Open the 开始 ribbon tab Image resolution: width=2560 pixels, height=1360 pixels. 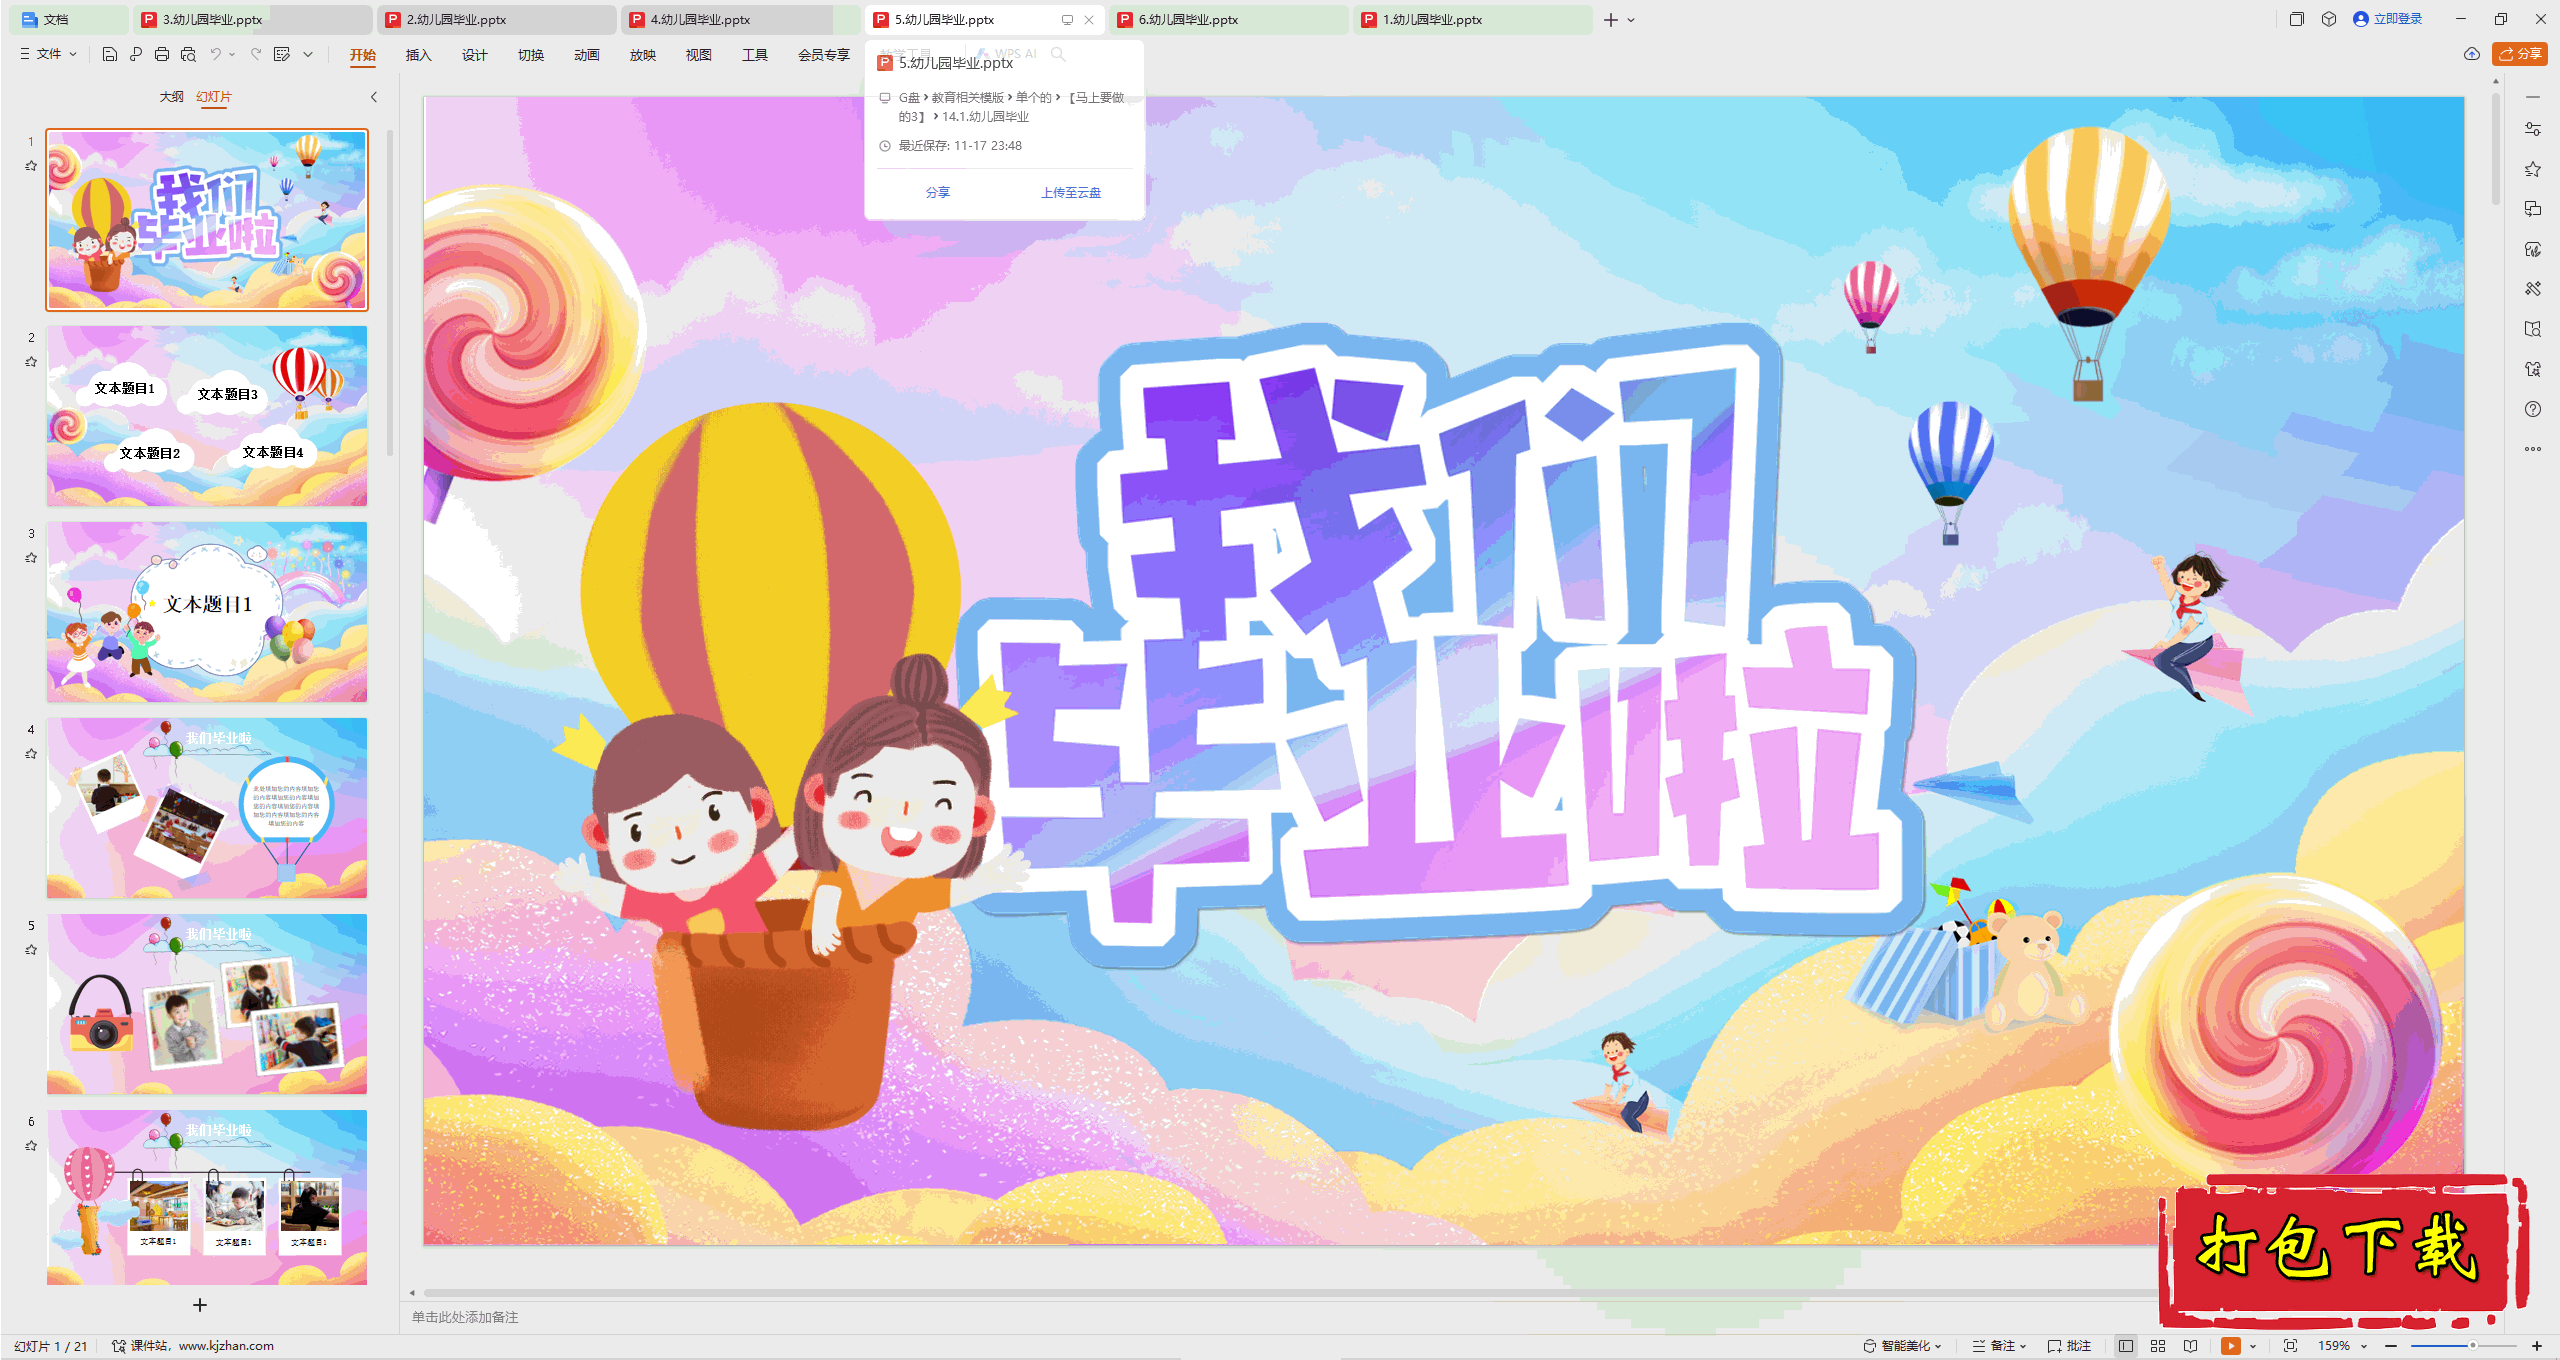click(x=363, y=55)
